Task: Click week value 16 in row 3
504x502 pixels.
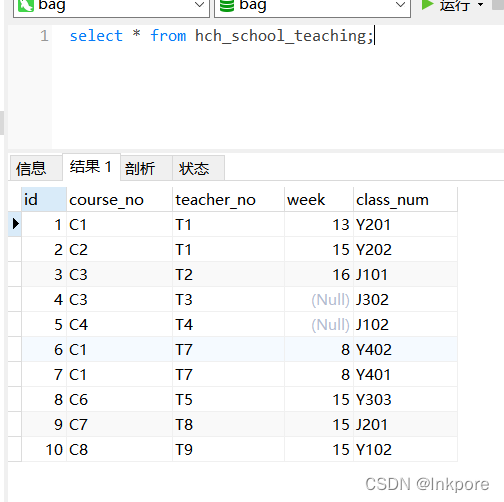Action: 319,274
